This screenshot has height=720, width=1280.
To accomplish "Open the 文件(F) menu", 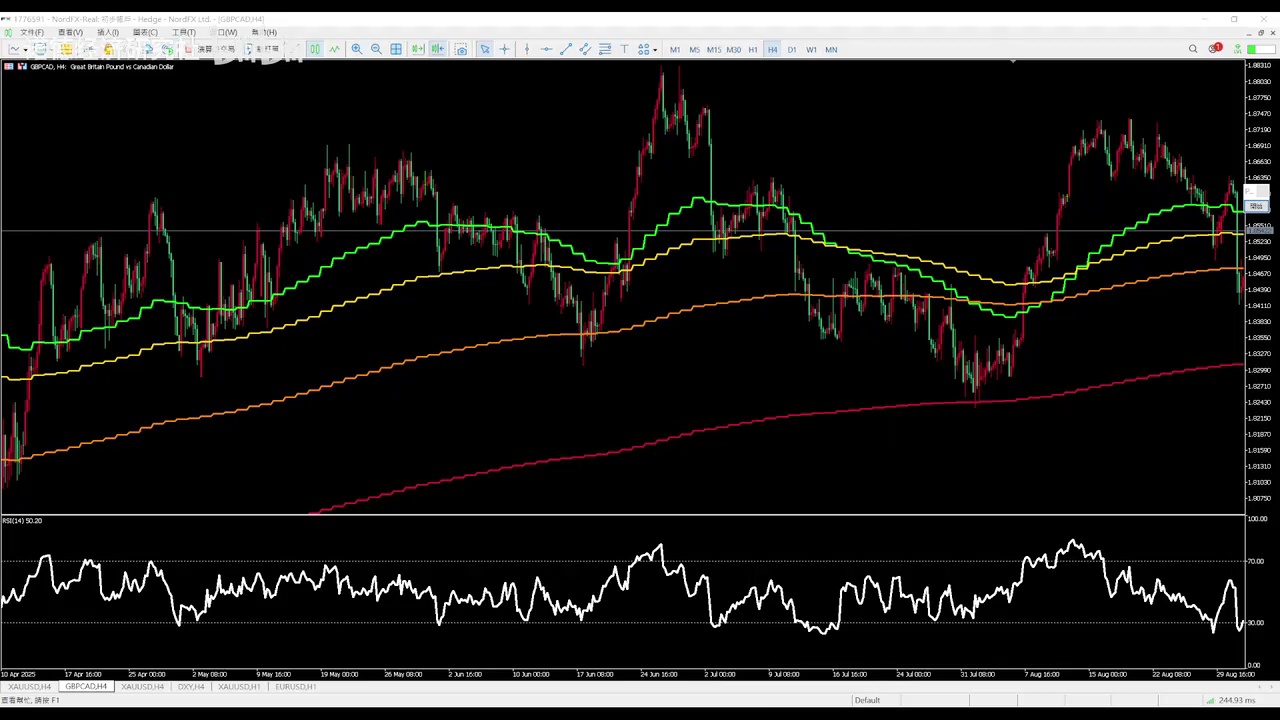I will (31, 32).
